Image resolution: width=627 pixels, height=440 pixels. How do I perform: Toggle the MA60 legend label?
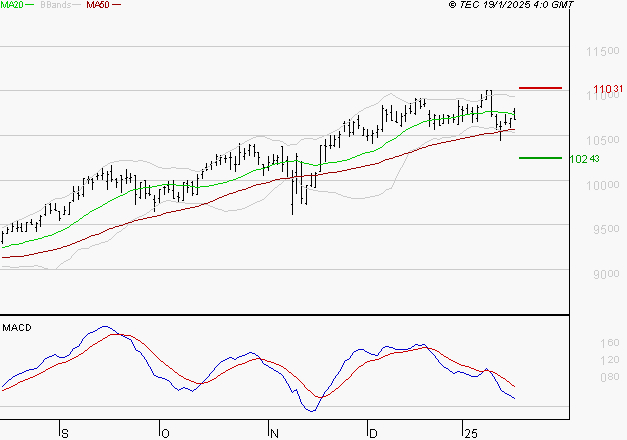click(98, 6)
